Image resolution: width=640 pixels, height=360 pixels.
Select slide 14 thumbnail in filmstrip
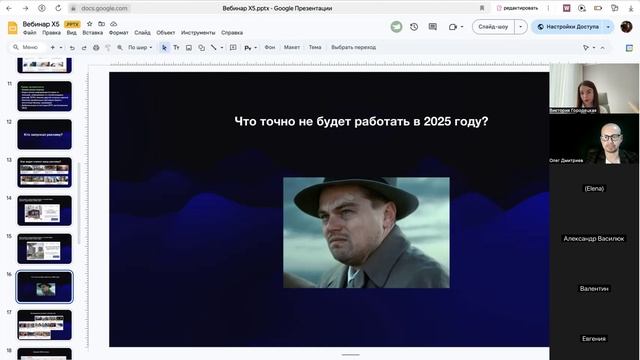[44, 211]
